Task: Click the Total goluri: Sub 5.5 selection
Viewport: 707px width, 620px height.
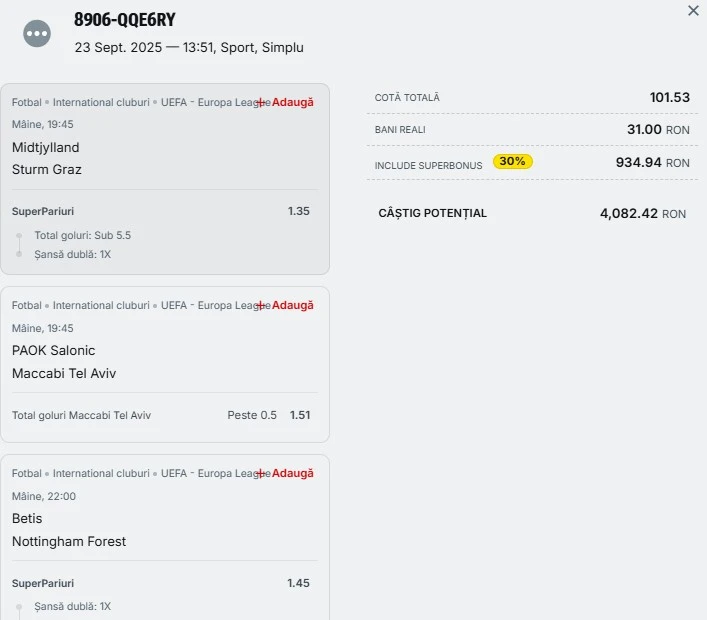Action: 83,235
